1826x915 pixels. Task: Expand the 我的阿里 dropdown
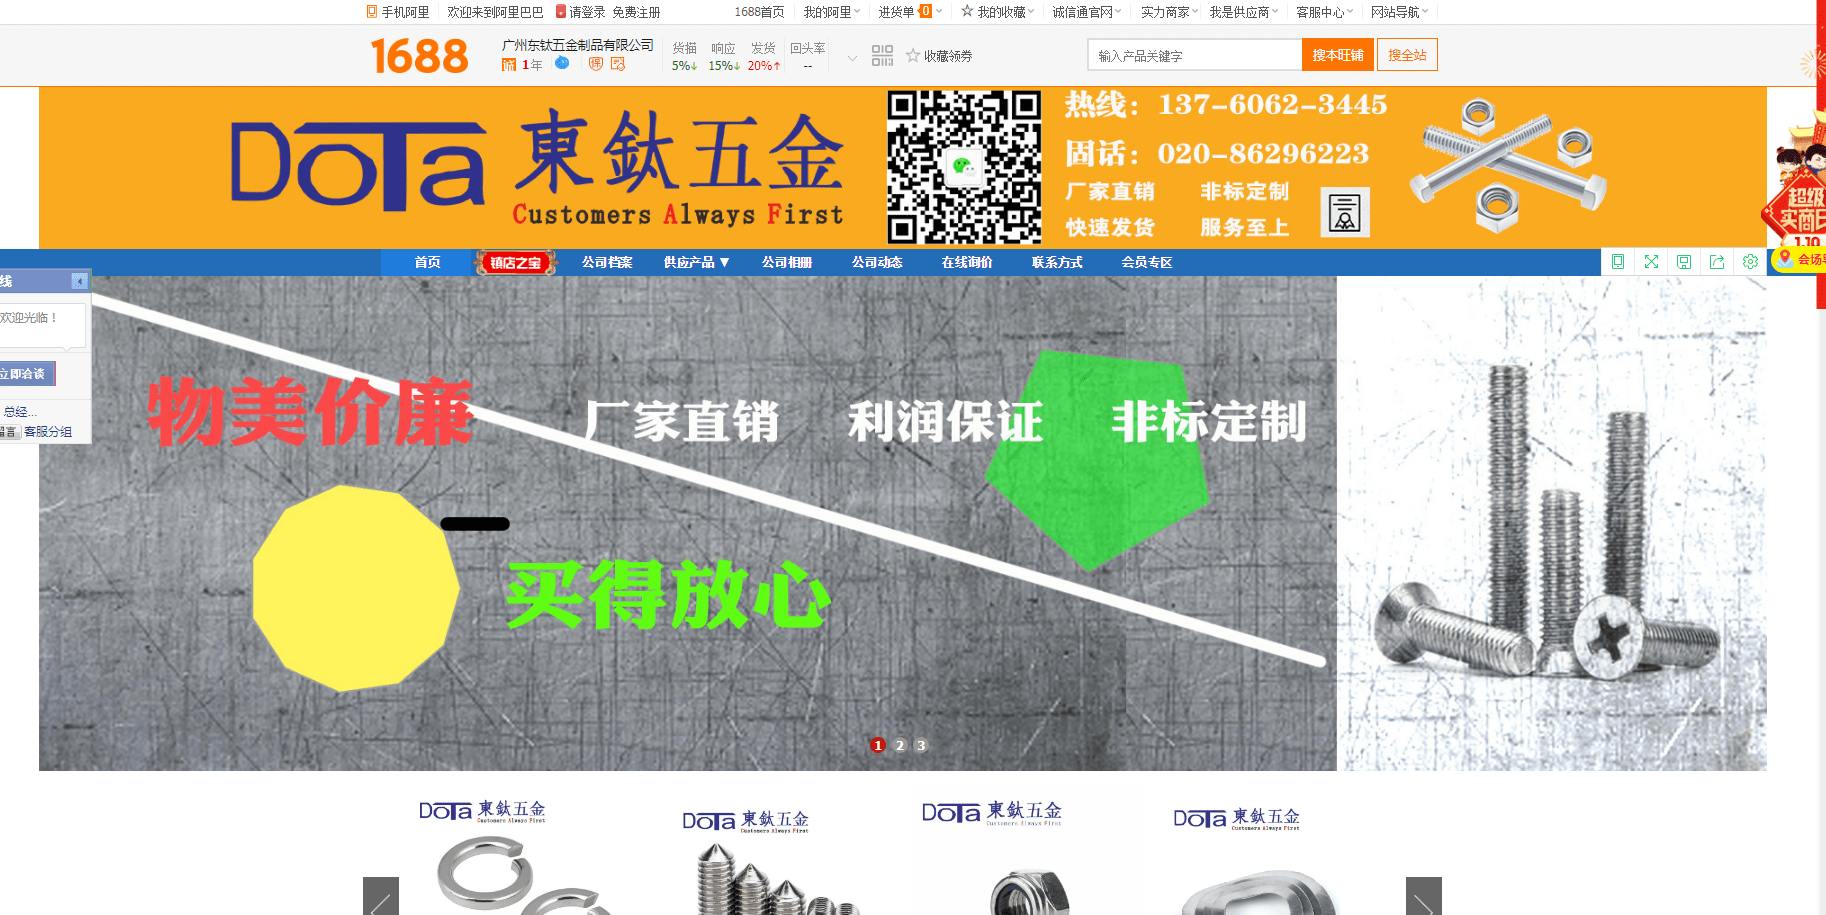pyautogui.click(x=831, y=12)
